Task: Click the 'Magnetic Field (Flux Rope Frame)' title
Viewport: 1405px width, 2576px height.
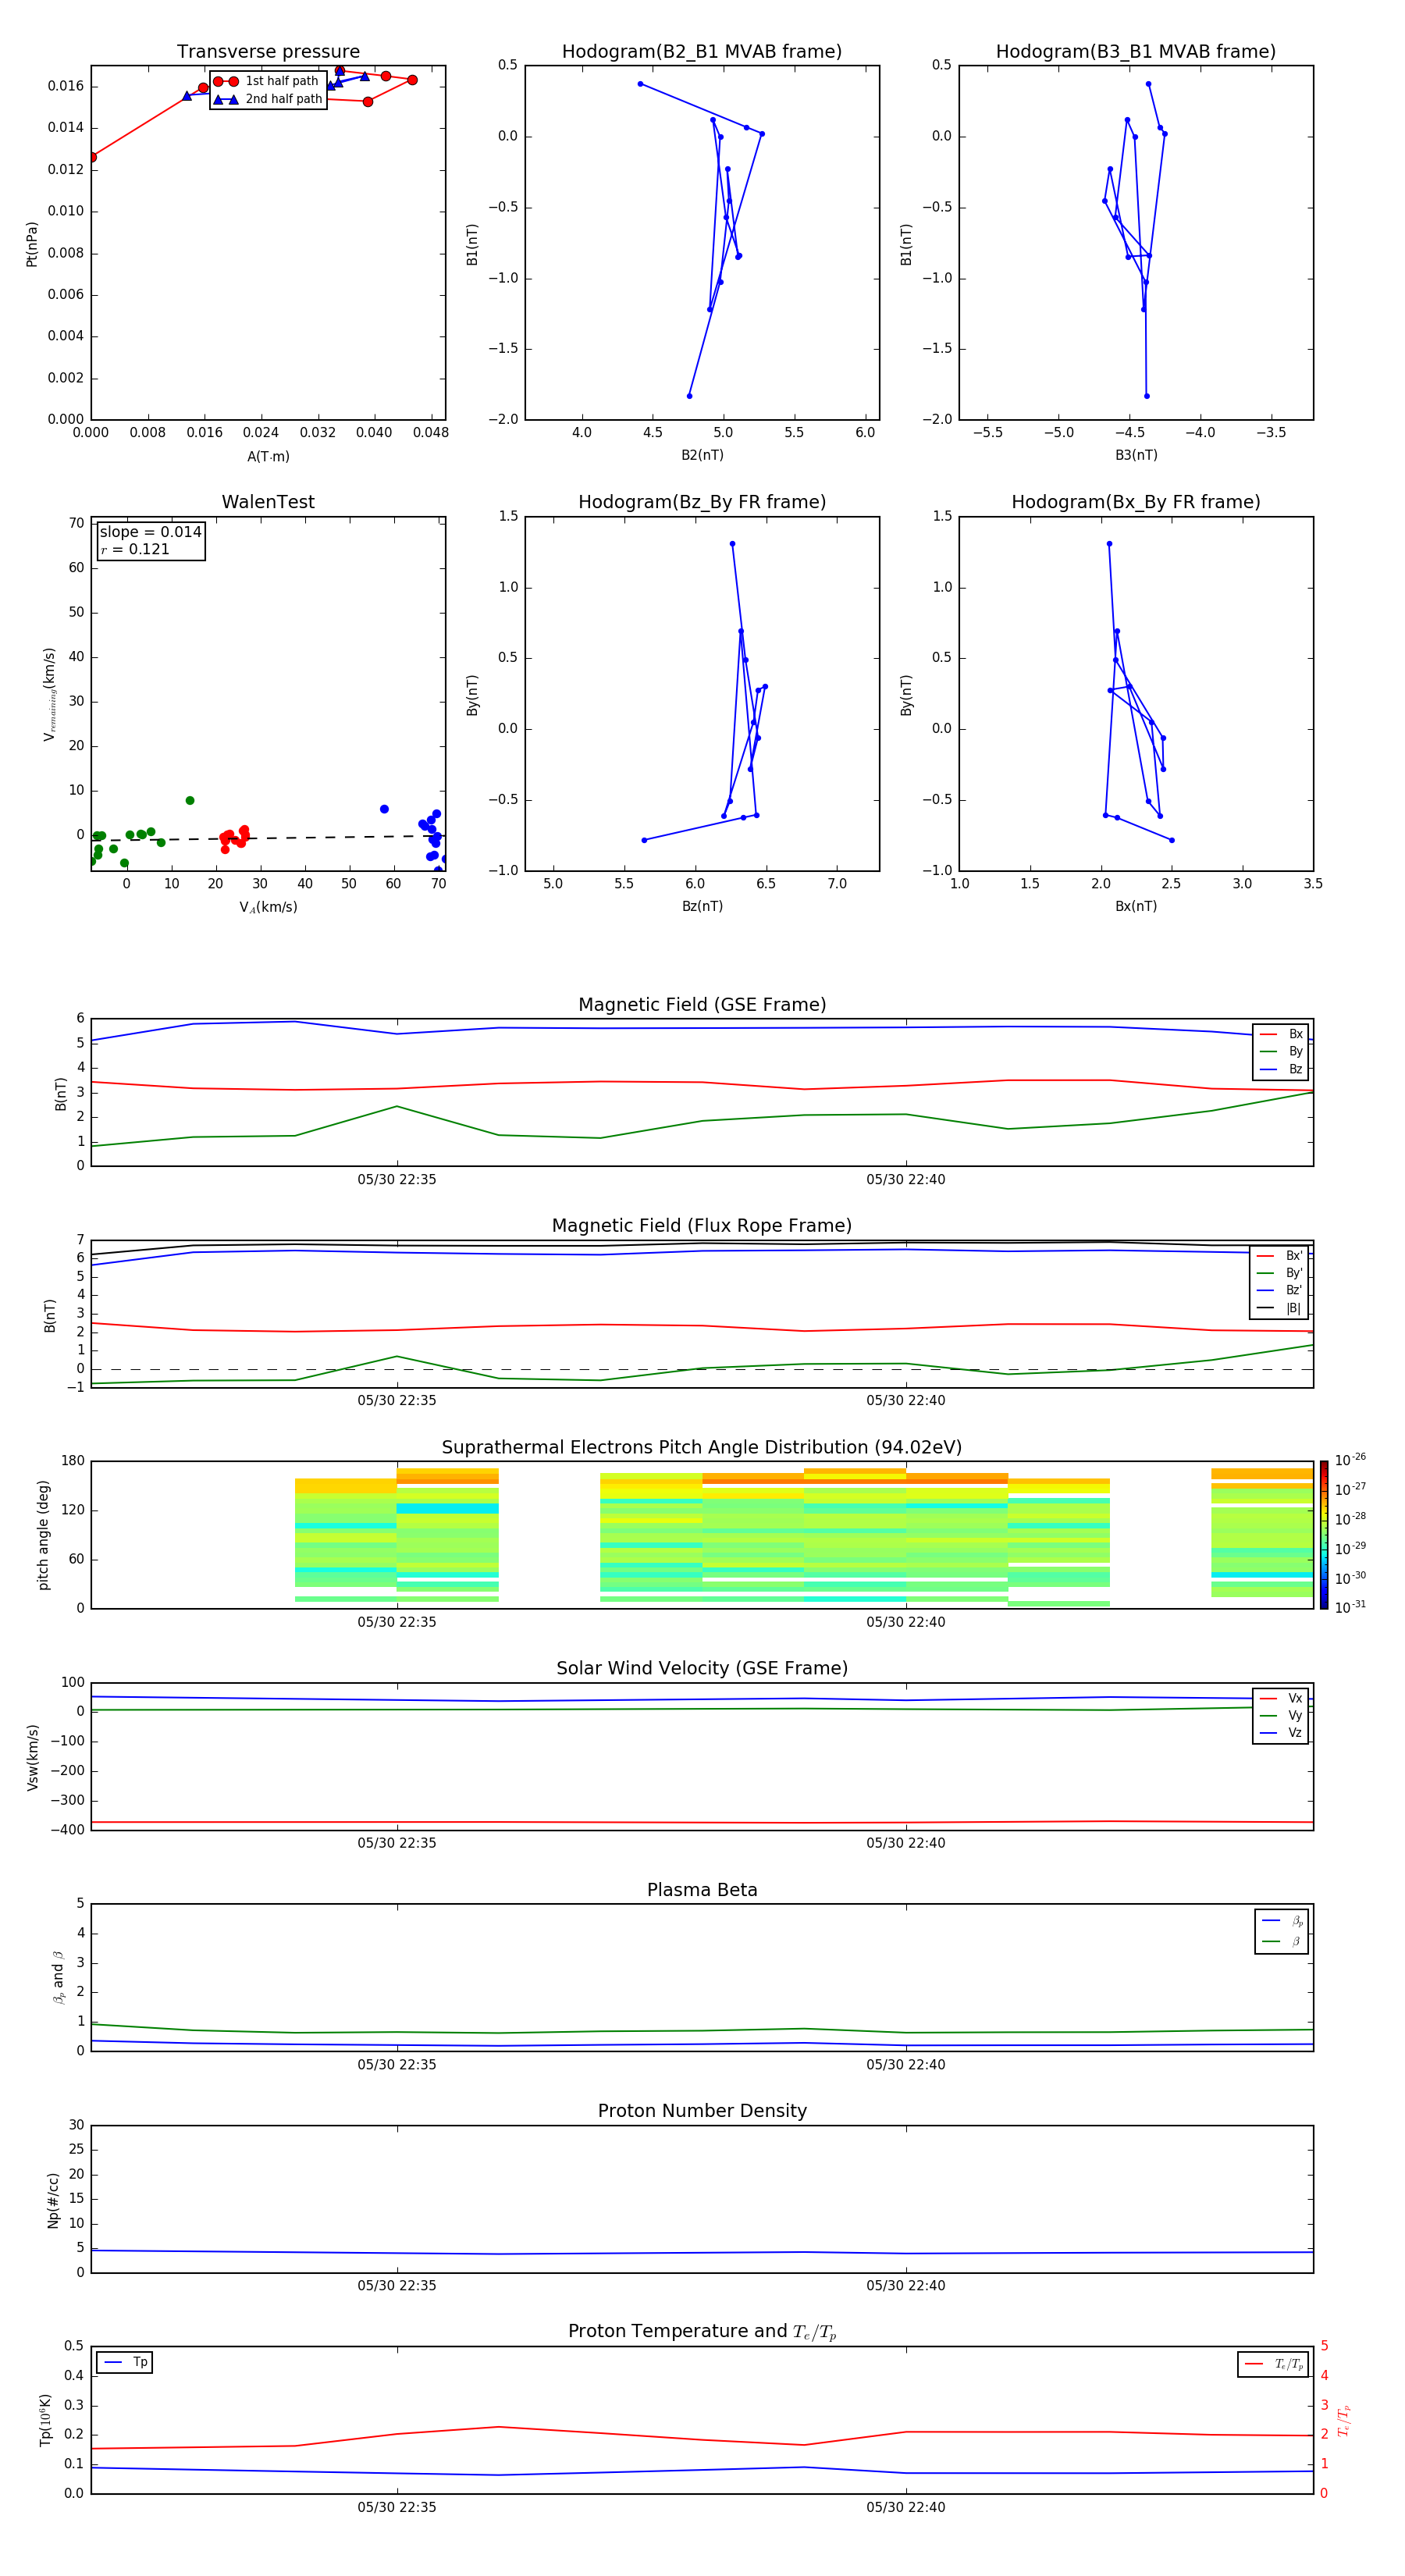Action: 702,1226
